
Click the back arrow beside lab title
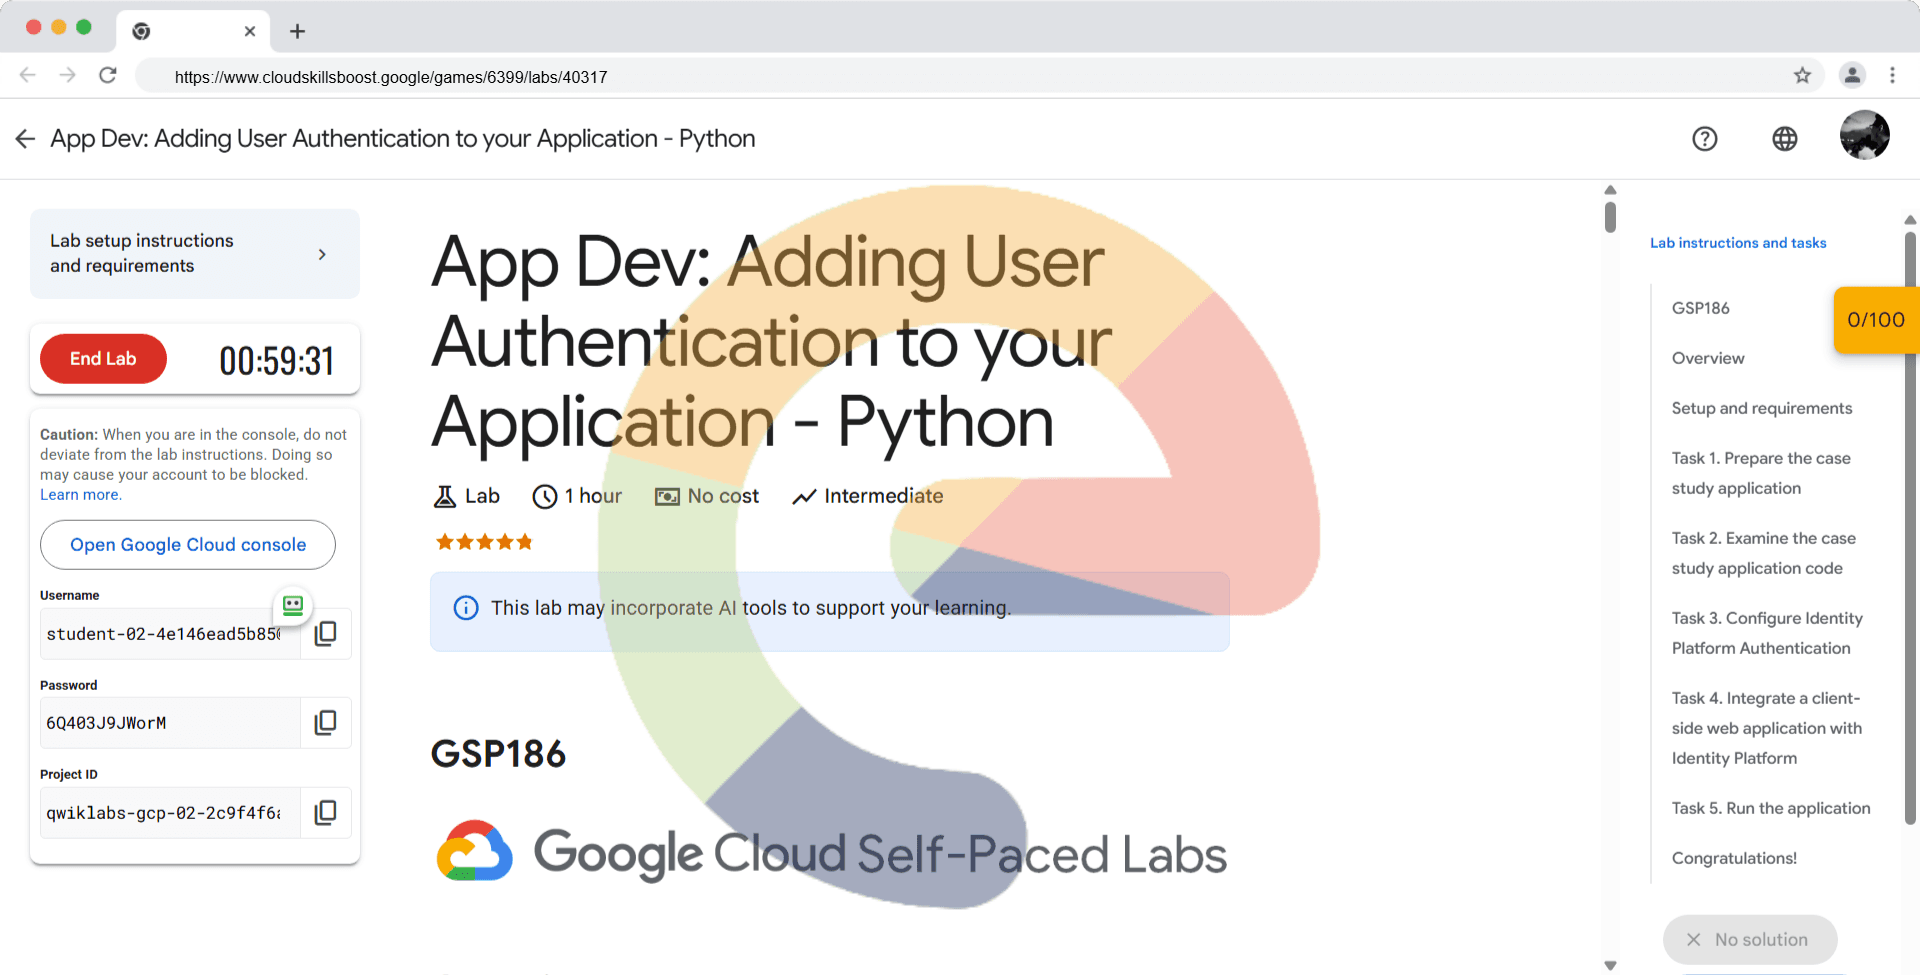tap(26, 139)
